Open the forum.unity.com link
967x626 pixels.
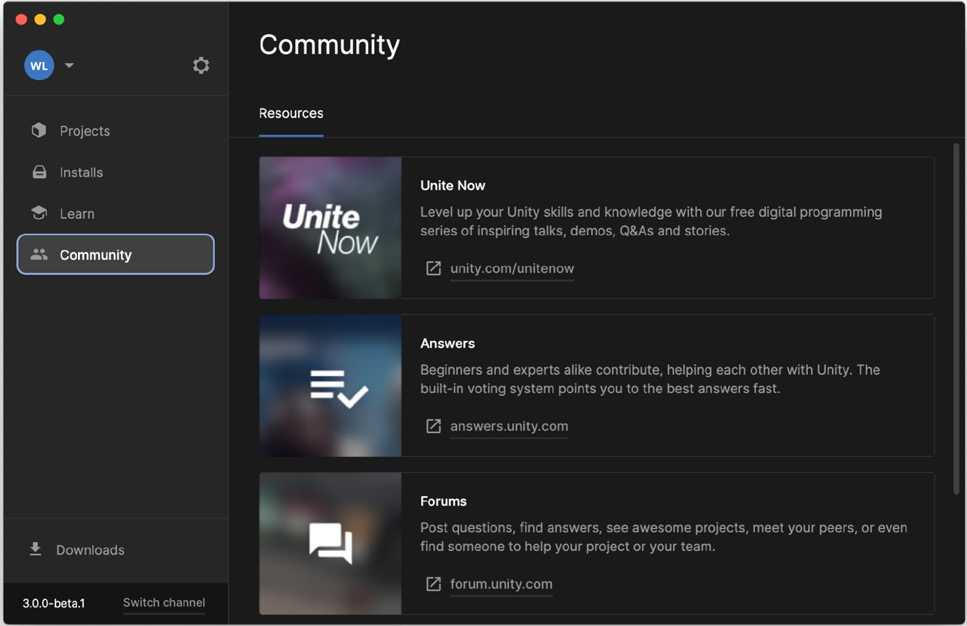(501, 584)
